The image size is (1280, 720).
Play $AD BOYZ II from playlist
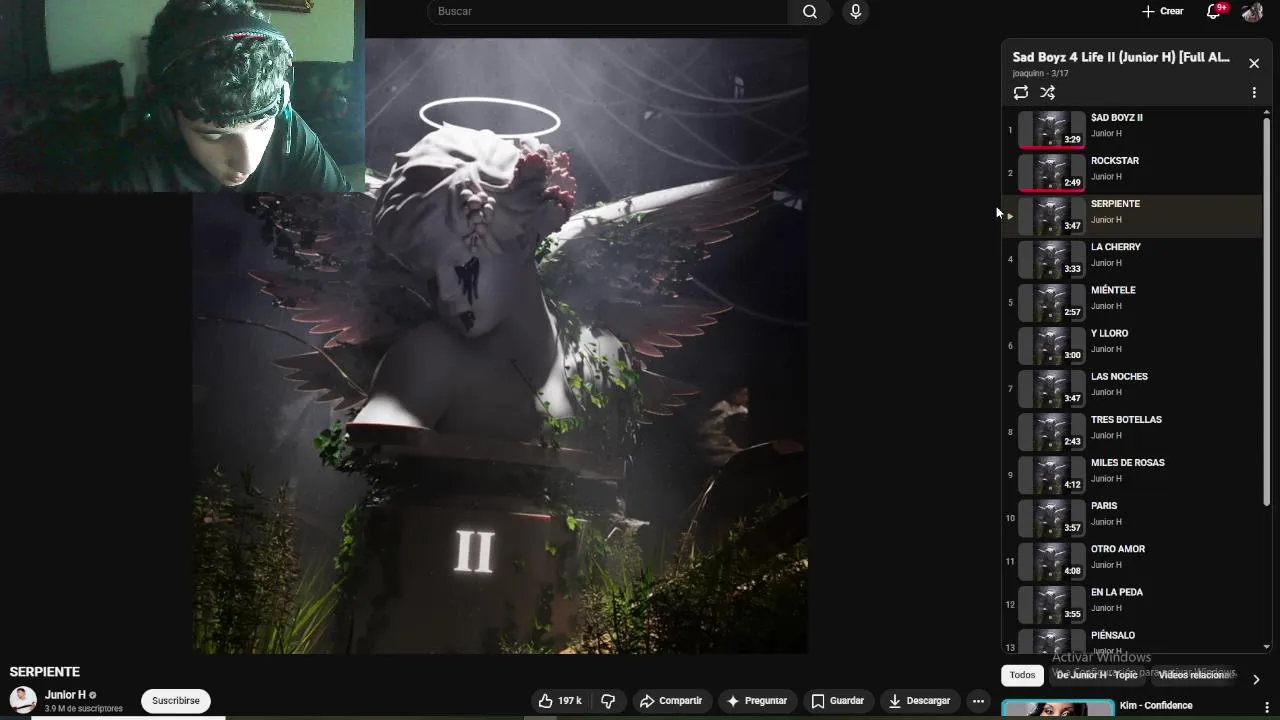pos(1133,130)
